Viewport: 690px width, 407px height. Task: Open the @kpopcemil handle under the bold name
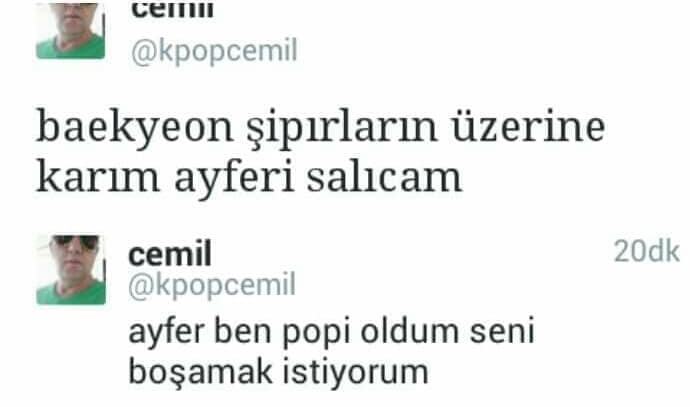[212, 286]
